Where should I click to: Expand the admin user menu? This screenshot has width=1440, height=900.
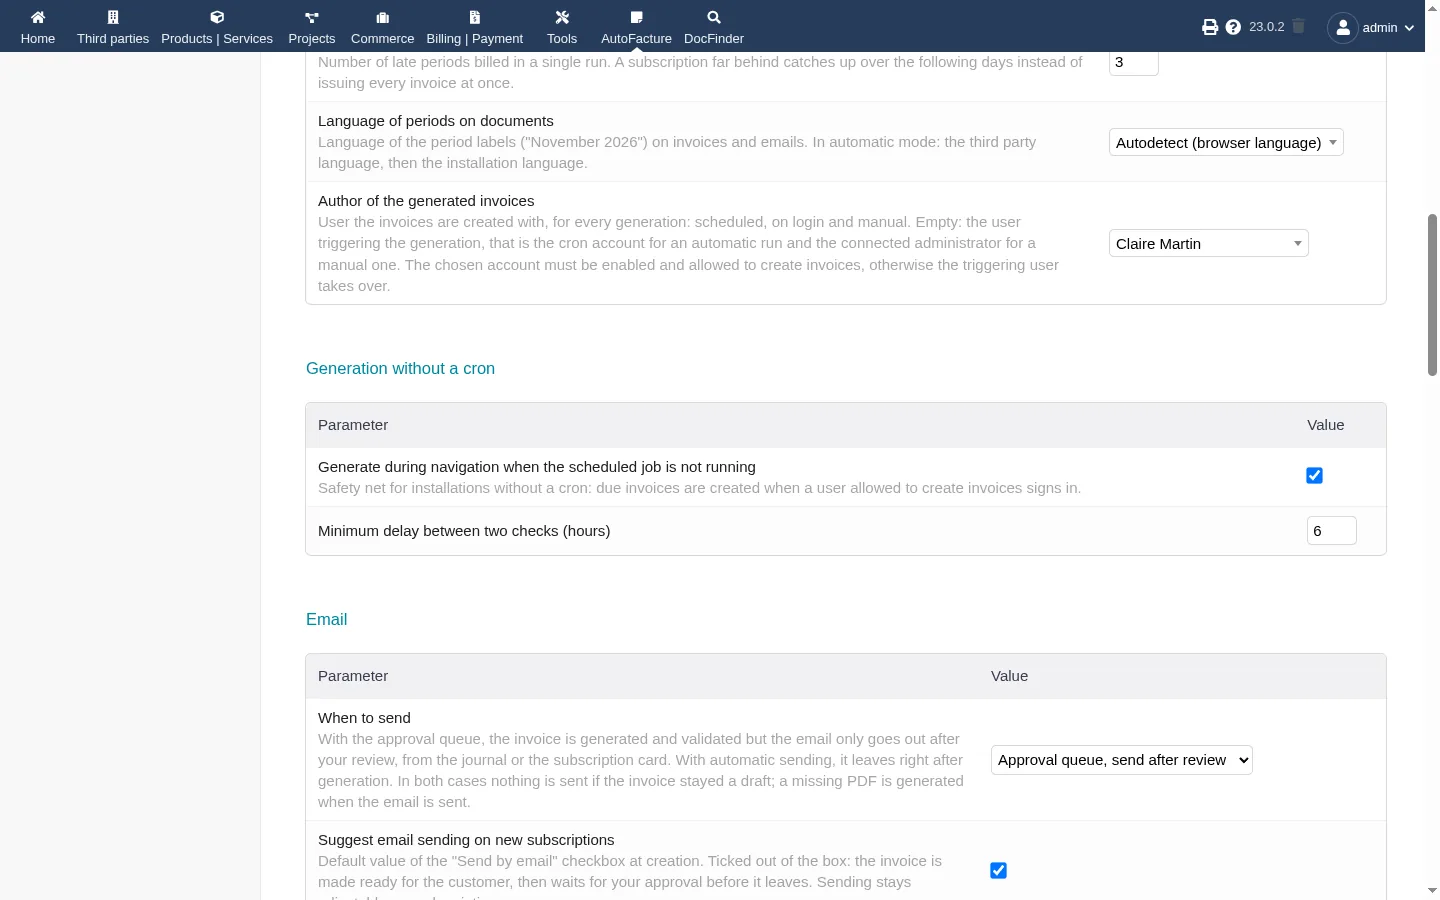(1371, 27)
